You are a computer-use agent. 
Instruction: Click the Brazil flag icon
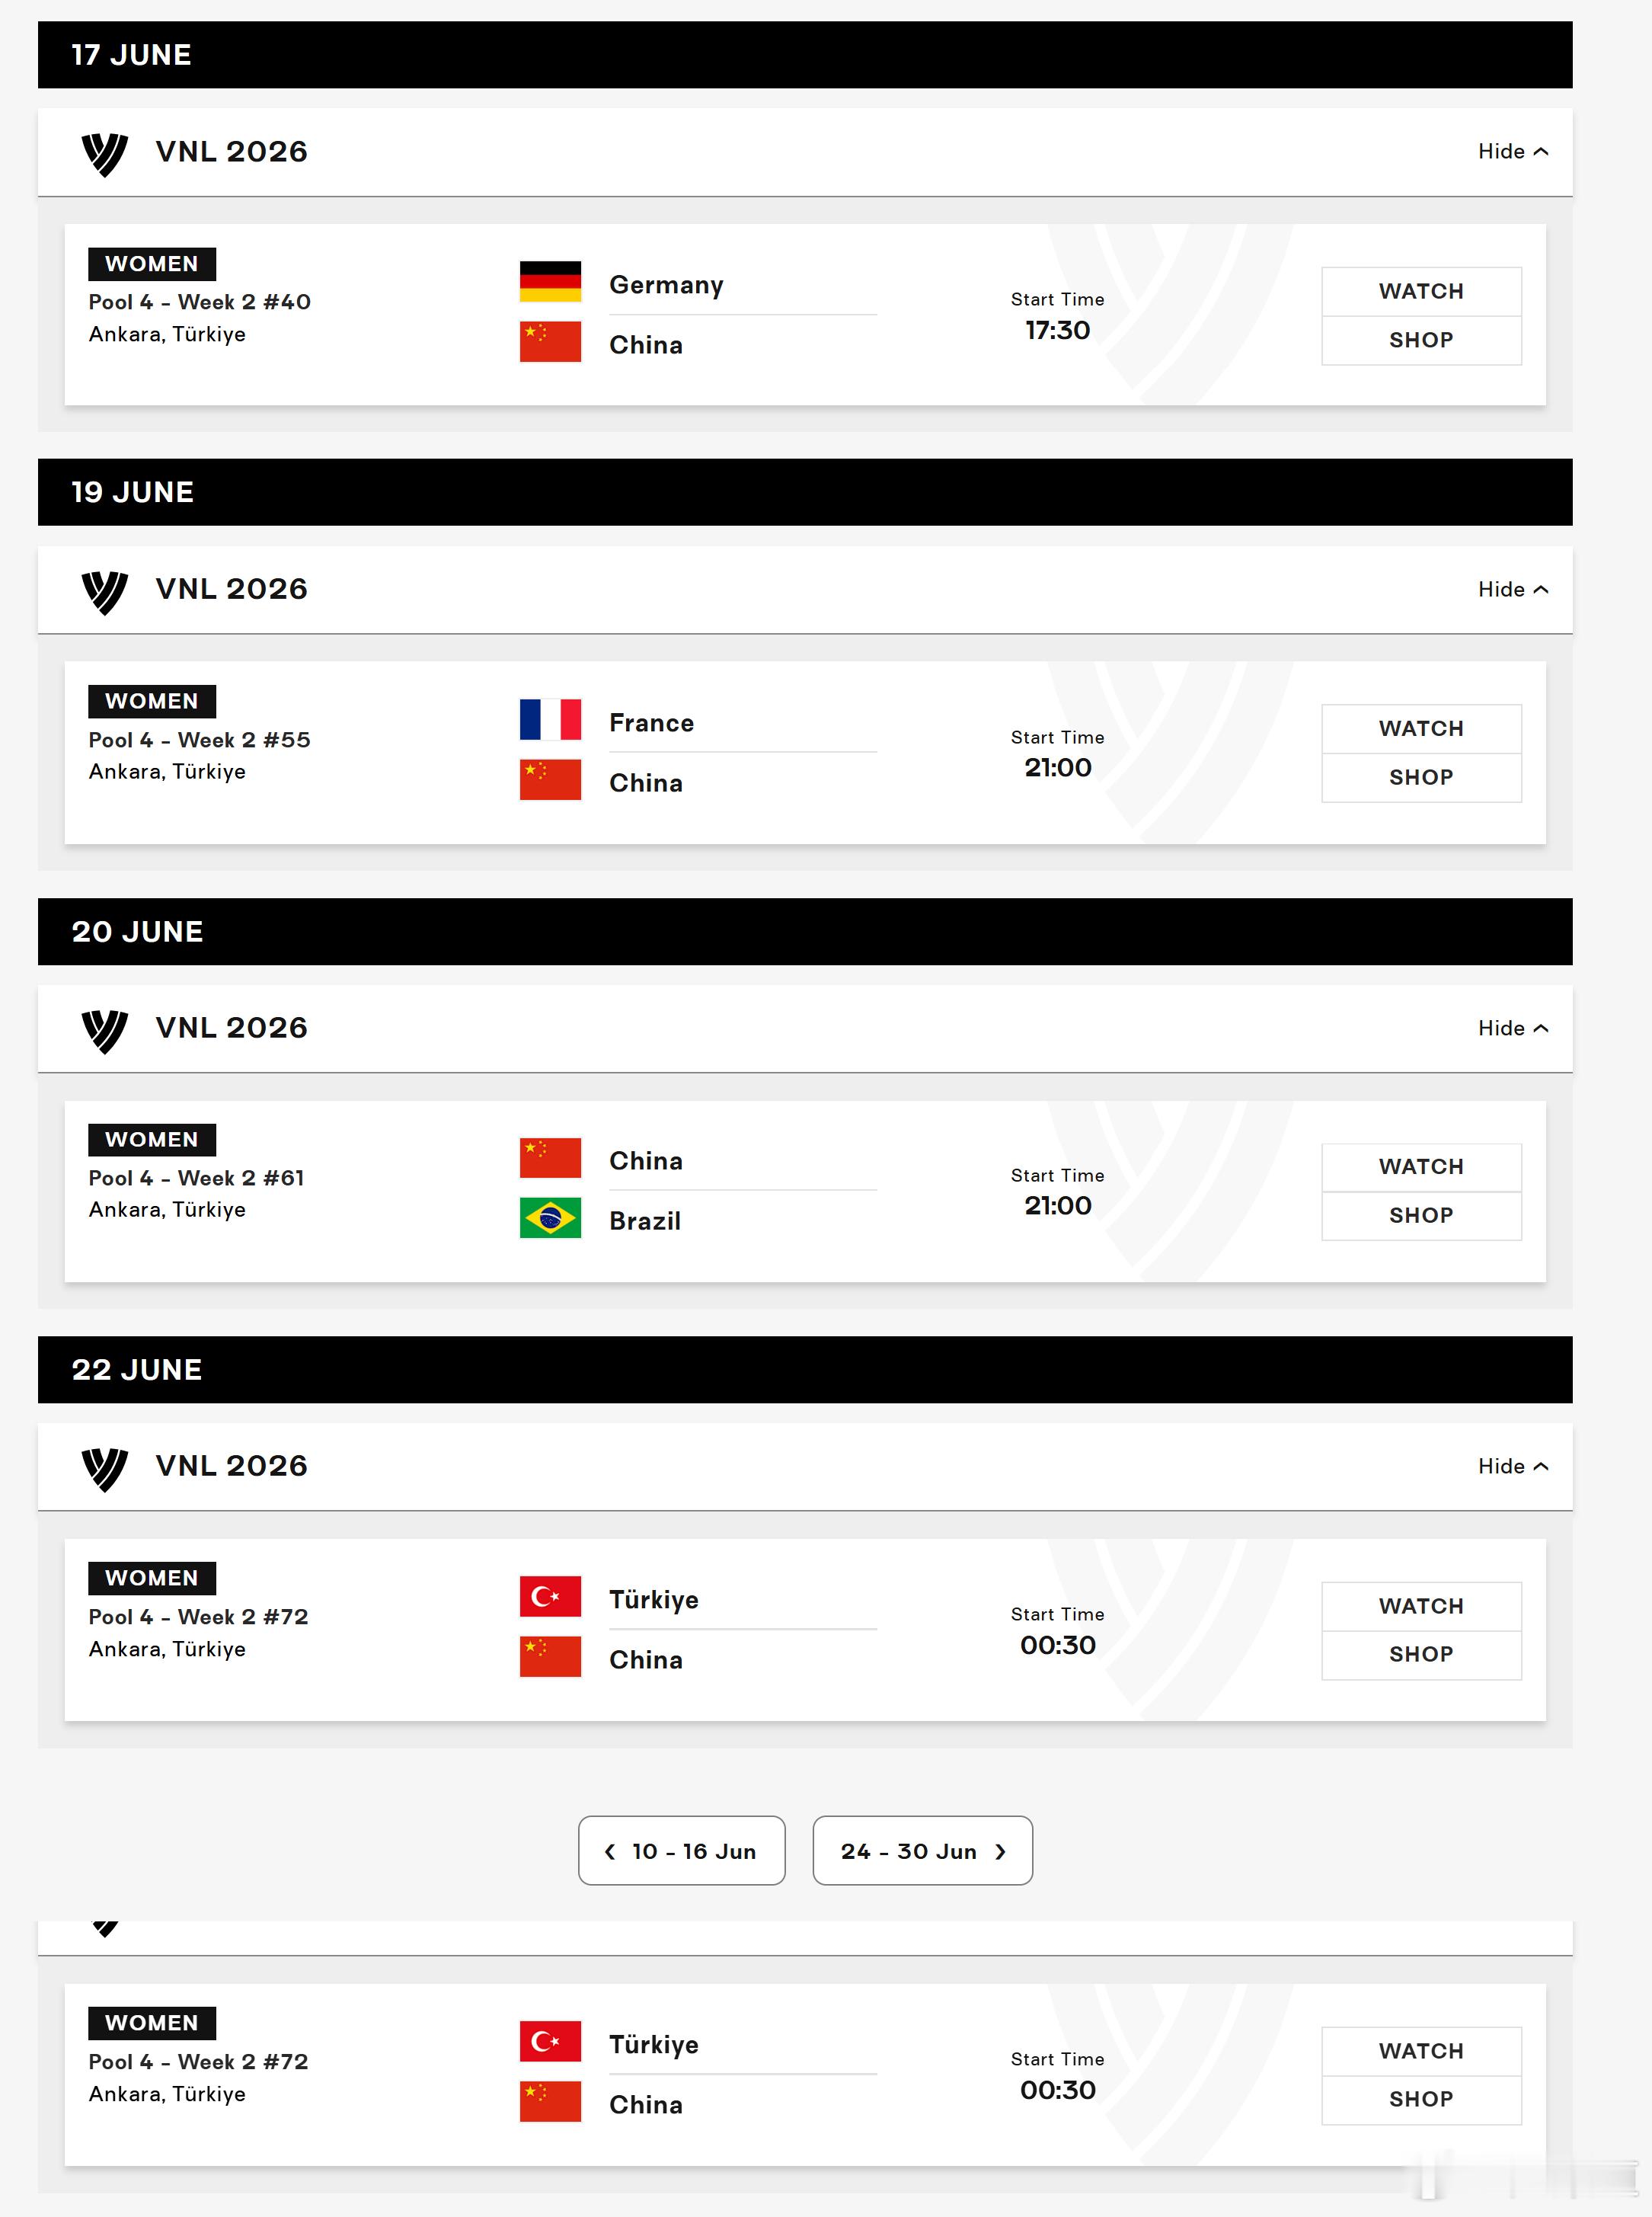550,1218
